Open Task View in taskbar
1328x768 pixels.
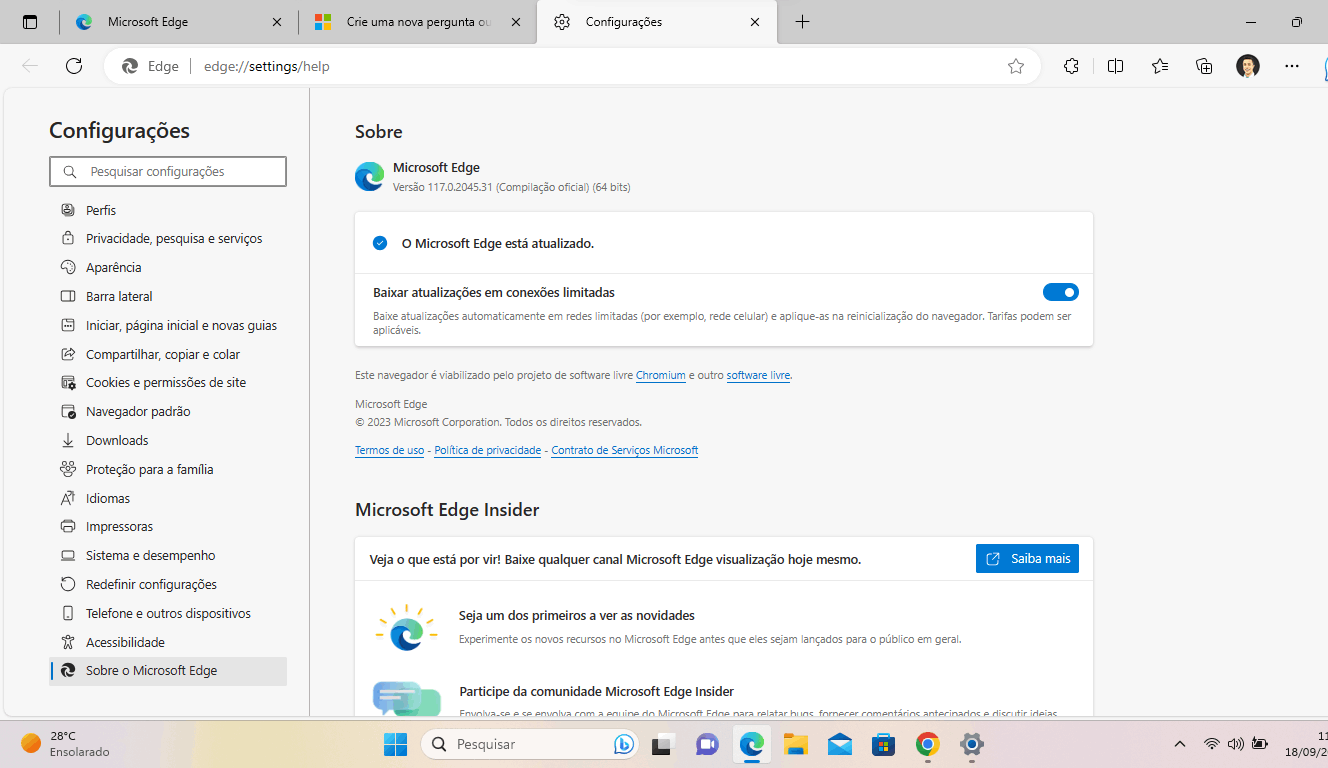pyautogui.click(x=662, y=744)
